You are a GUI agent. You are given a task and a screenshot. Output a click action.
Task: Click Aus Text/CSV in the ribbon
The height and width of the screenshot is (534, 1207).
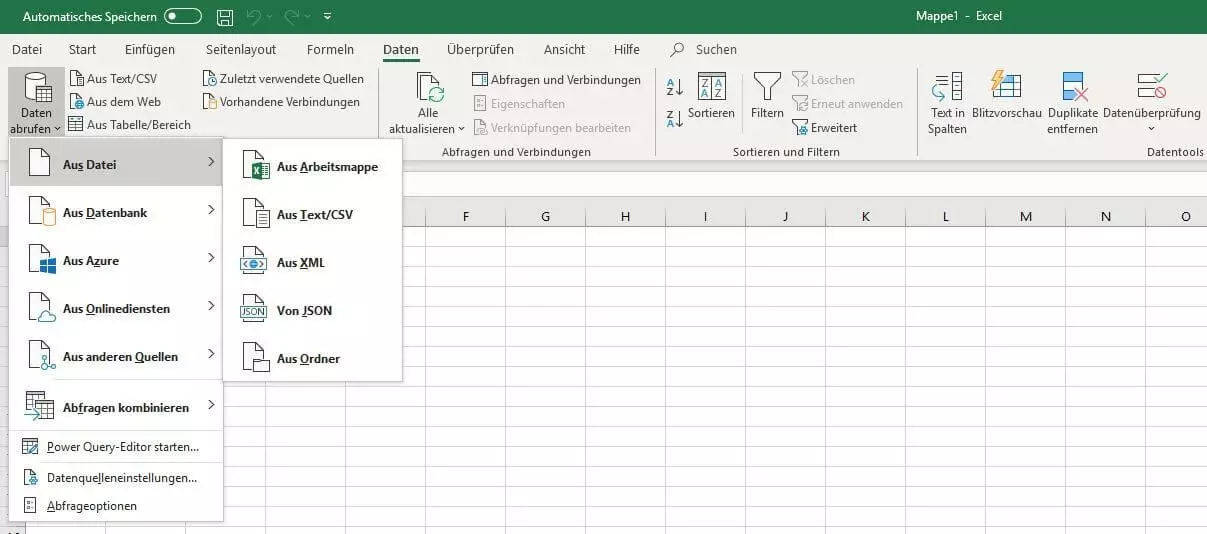pyautogui.click(x=113, y=78)
